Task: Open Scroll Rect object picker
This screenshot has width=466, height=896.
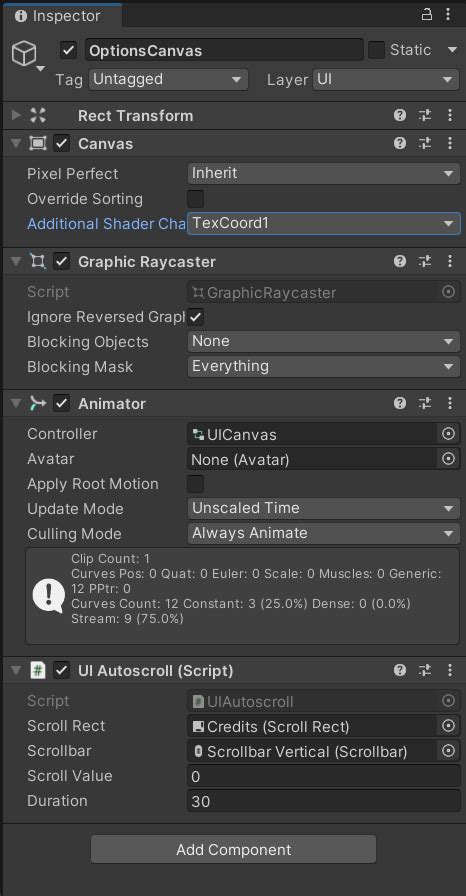Action: click(448, 726)
